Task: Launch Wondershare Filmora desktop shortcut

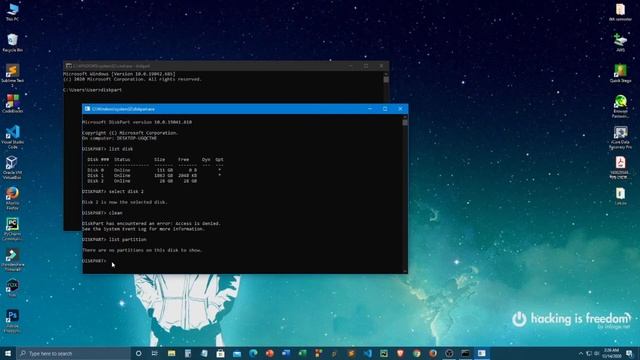Action: pos(12,260)
